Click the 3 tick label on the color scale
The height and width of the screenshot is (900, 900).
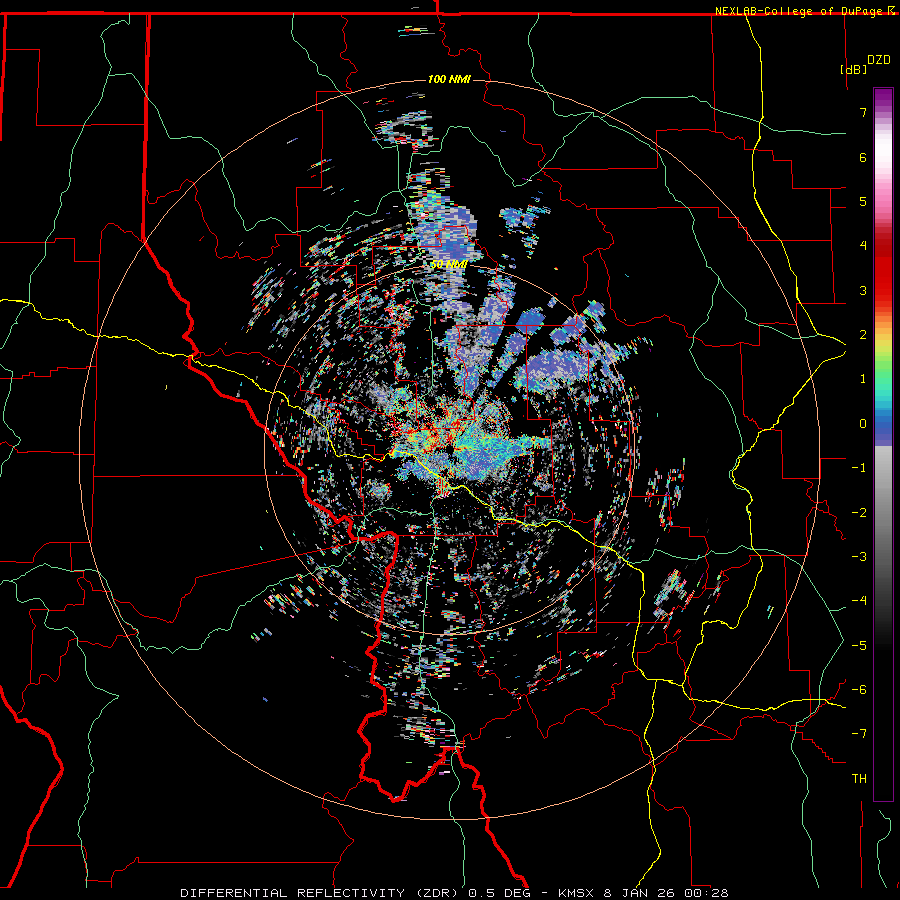click(x=863, y=290)
